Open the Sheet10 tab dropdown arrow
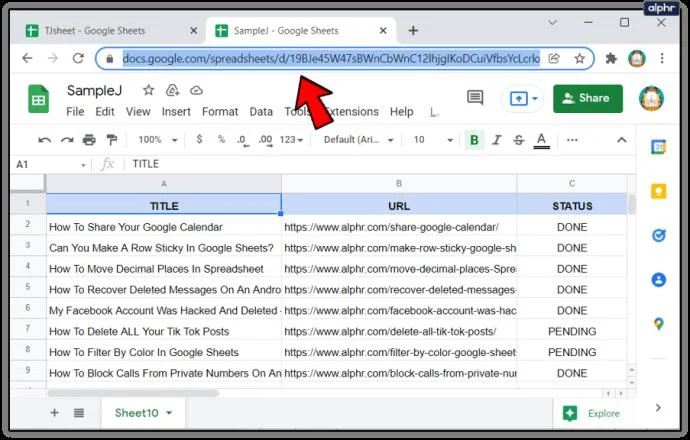This screenshot has height=440, width=690. point(169,413)
